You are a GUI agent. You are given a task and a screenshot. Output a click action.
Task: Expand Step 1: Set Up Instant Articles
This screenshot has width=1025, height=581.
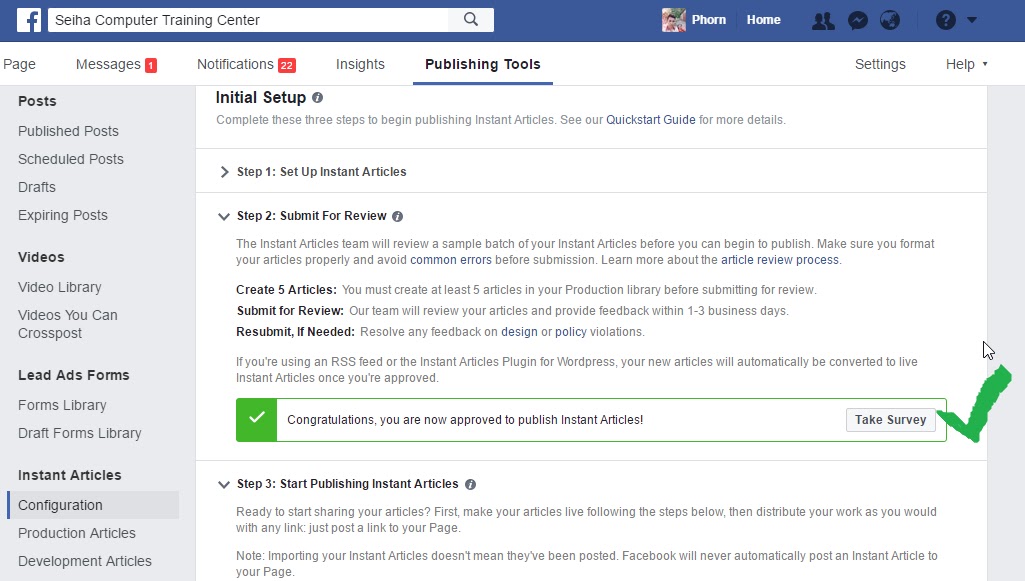224,172
